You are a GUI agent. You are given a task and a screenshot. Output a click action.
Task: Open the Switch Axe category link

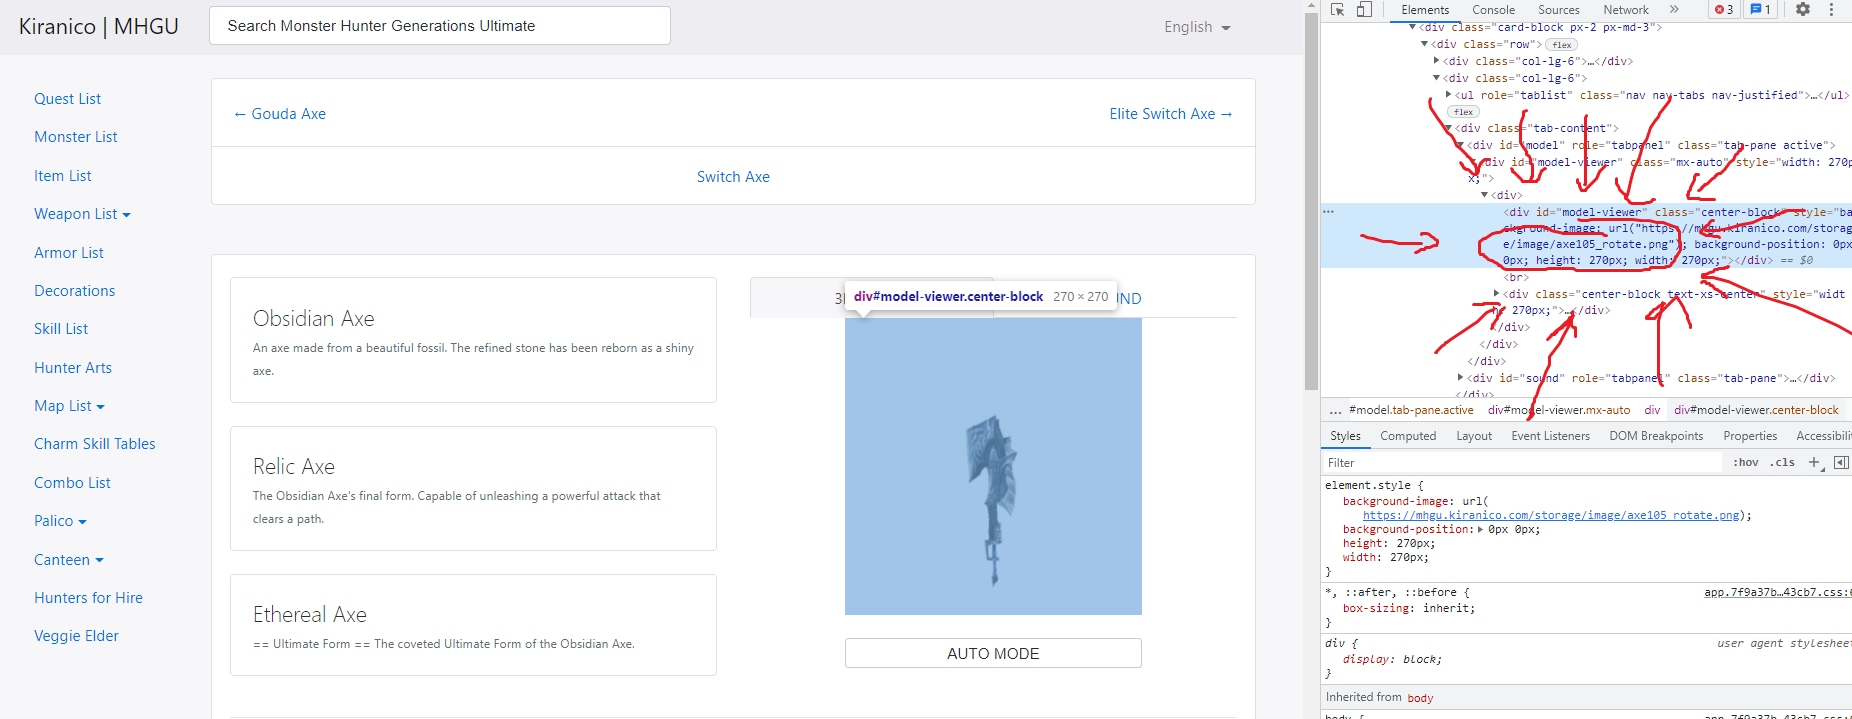point(733,177)
